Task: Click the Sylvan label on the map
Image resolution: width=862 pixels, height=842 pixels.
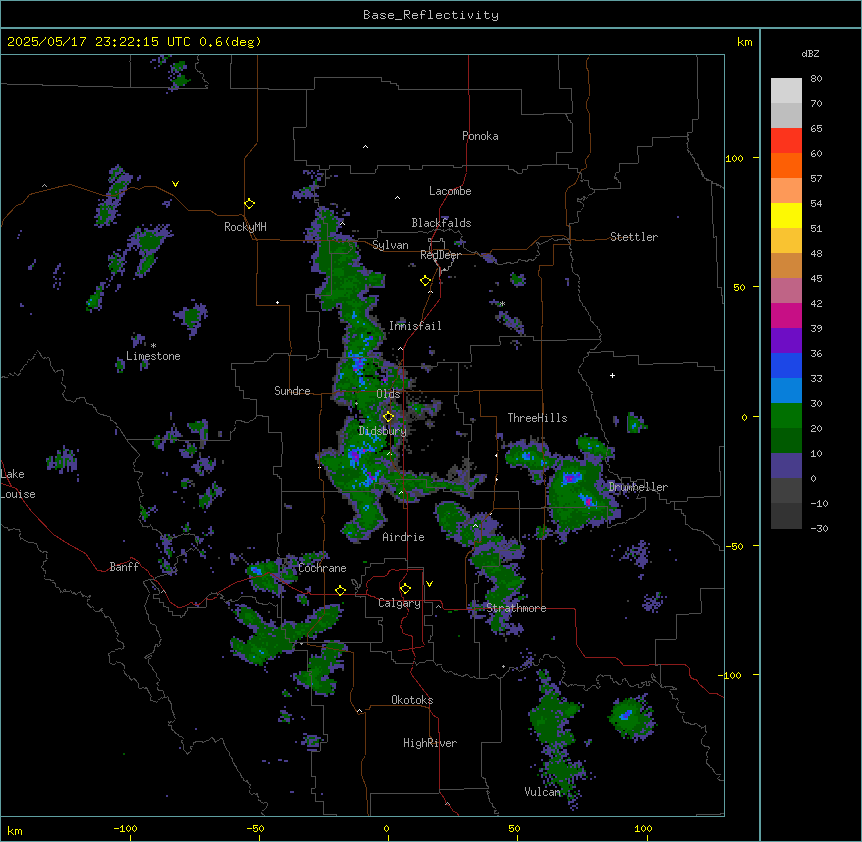Action: (390, 245)
